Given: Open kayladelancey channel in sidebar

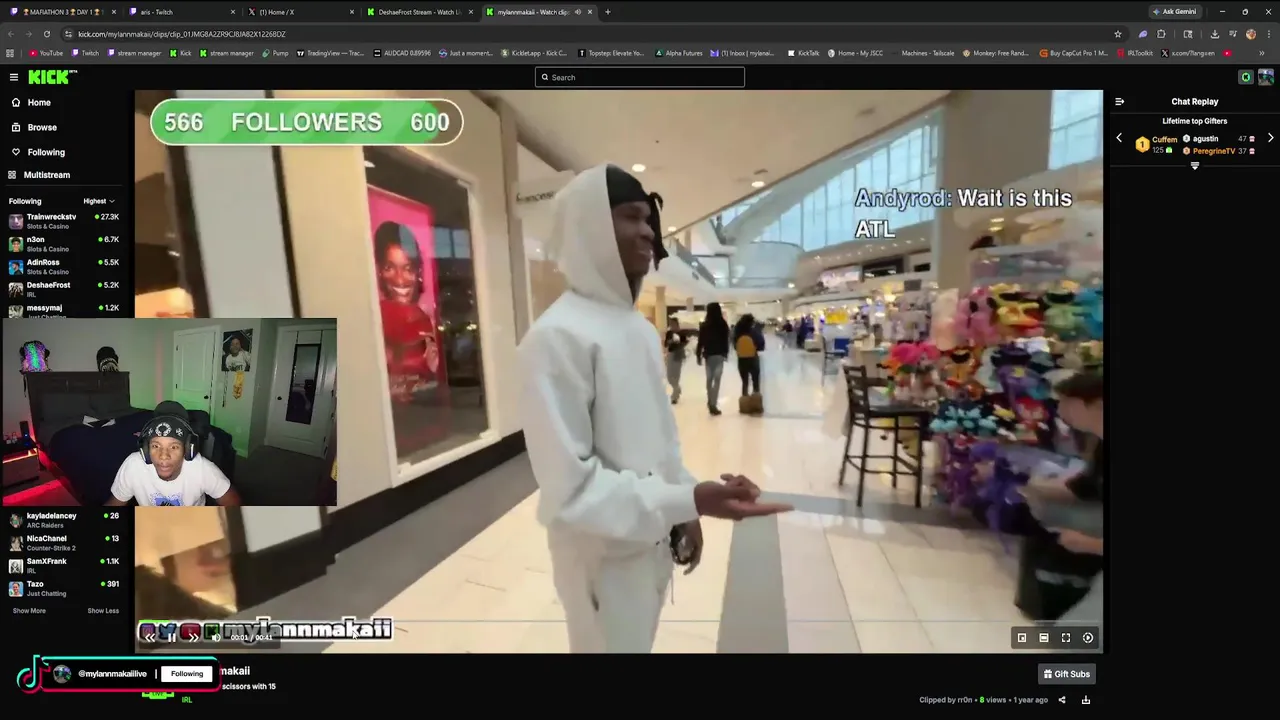Looking at the screenshot, I should 66,520.
